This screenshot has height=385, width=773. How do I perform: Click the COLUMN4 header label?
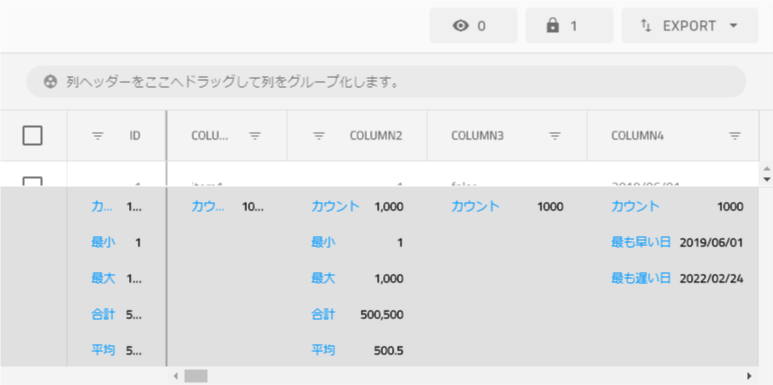point(637,136)
